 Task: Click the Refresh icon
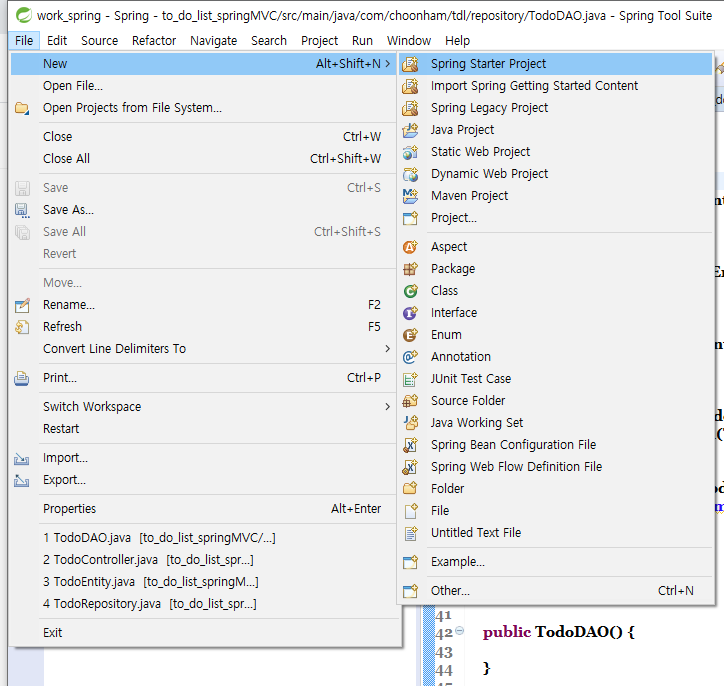tap(22, 327)
